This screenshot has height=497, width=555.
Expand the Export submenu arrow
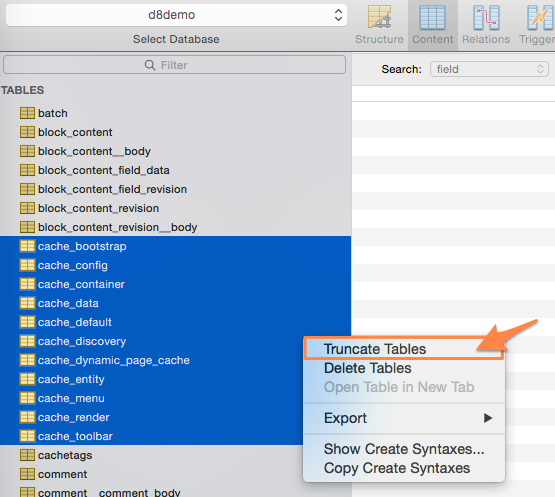pos(488,418)
